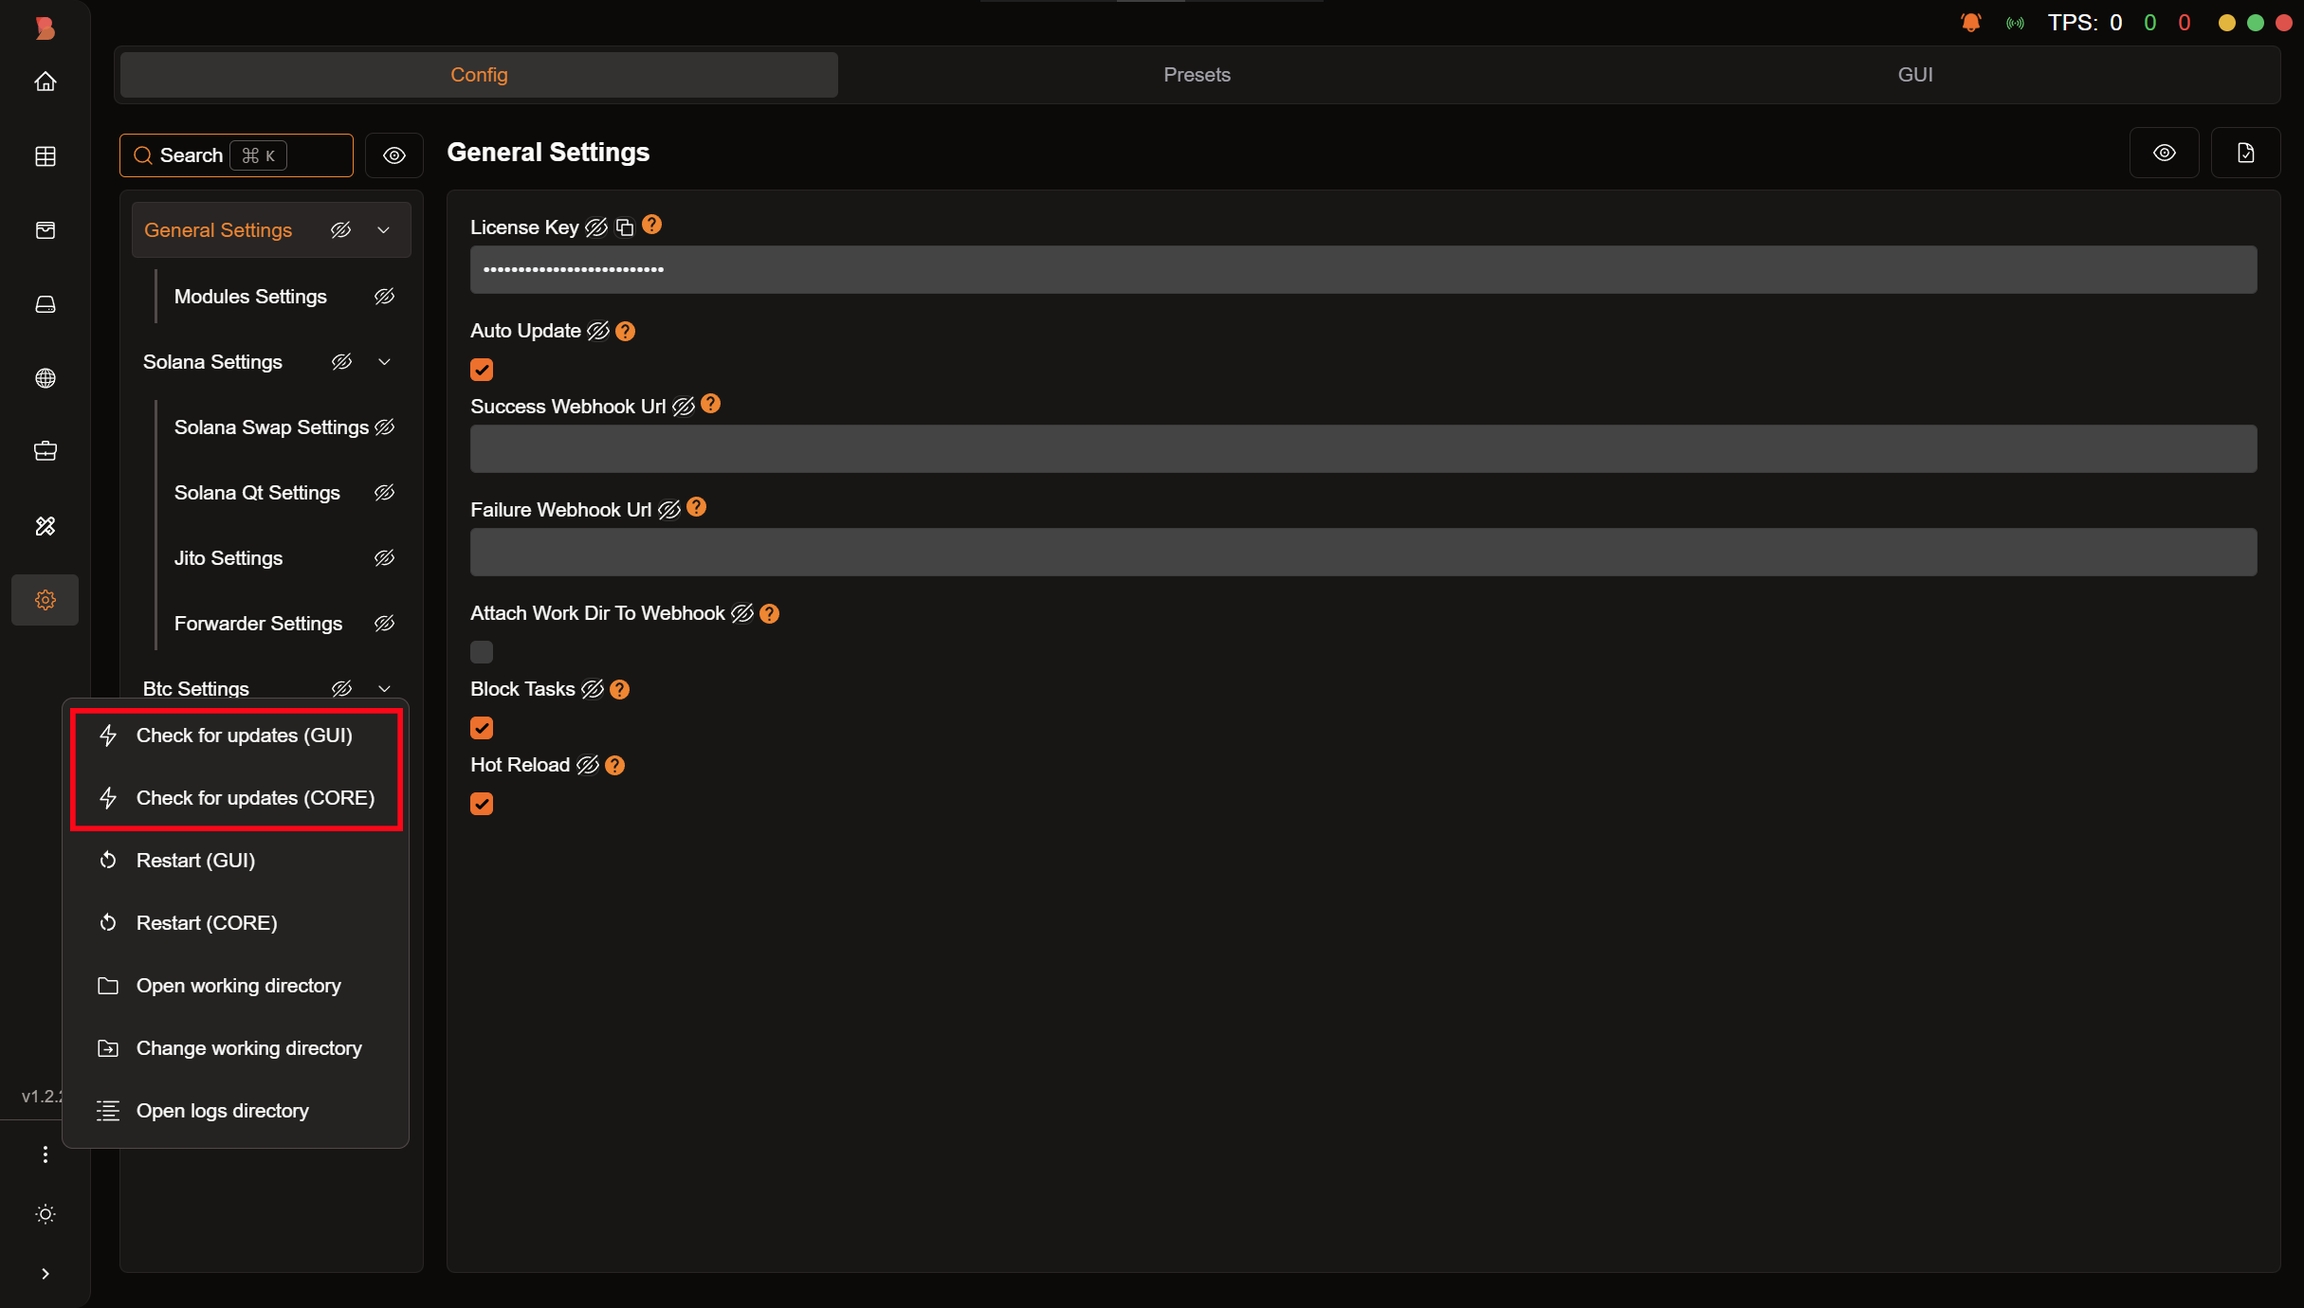Copy the License Key with copy icon
Viewport: 2304px width, 1308px height.
tap(625, 227)
